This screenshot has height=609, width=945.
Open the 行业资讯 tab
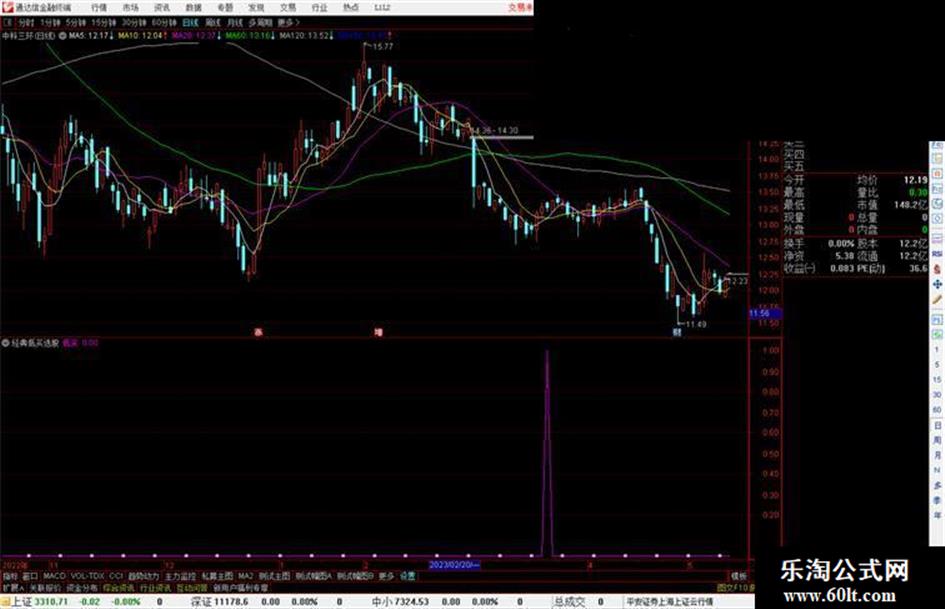tap(155, 587)
